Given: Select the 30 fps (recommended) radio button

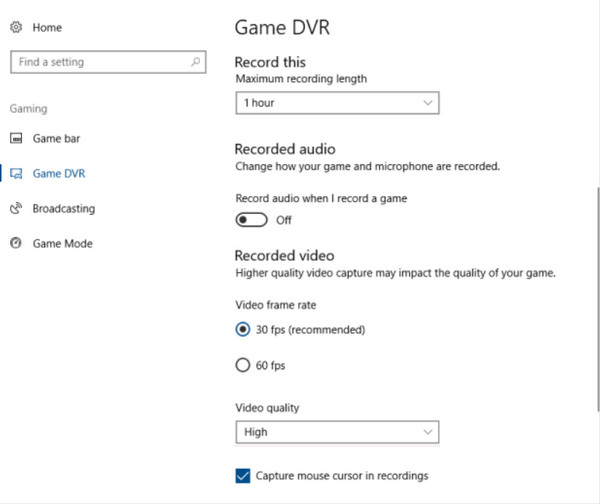Looking at the screenshot, I should tap(242, 329).
